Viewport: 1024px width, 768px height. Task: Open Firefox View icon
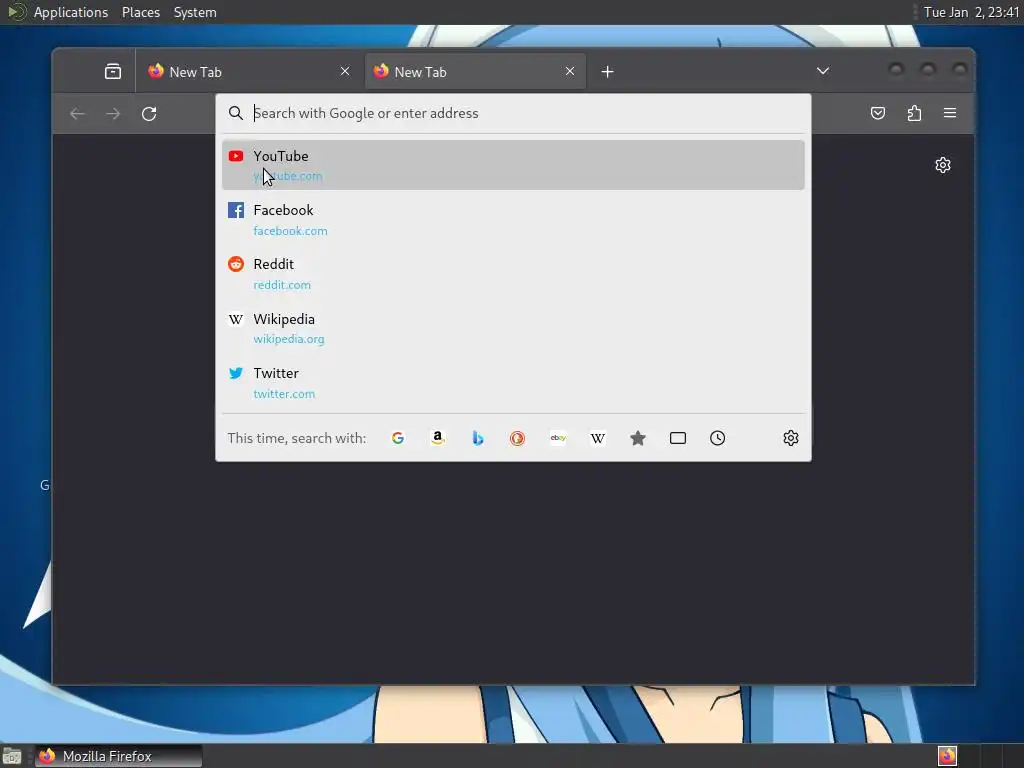[x=113, y=71]
